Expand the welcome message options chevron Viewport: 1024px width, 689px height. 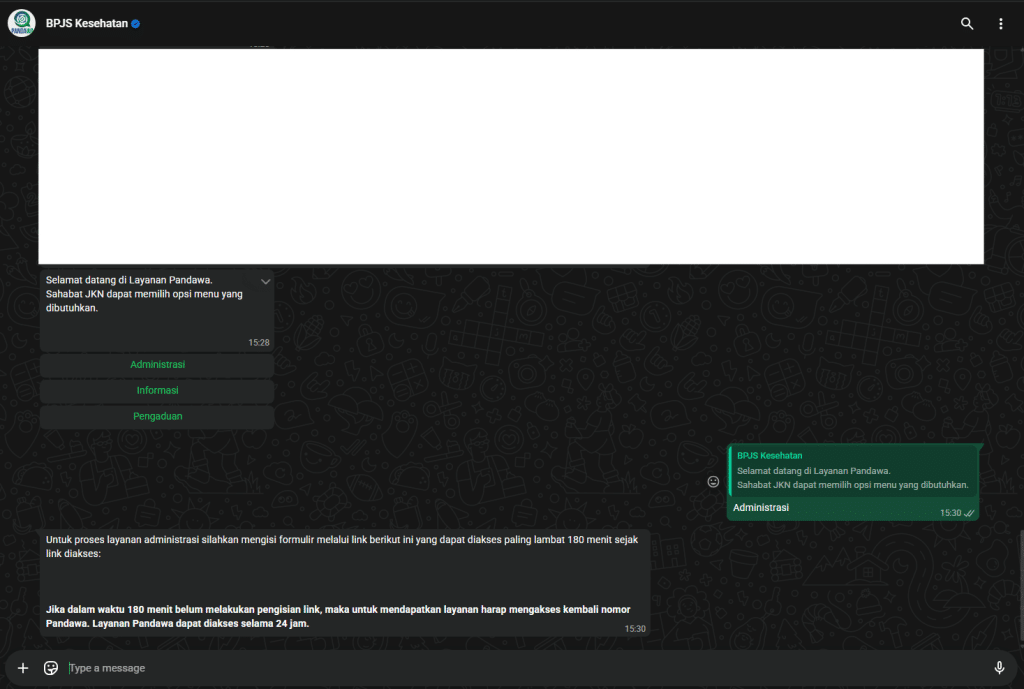pos(265,282)
